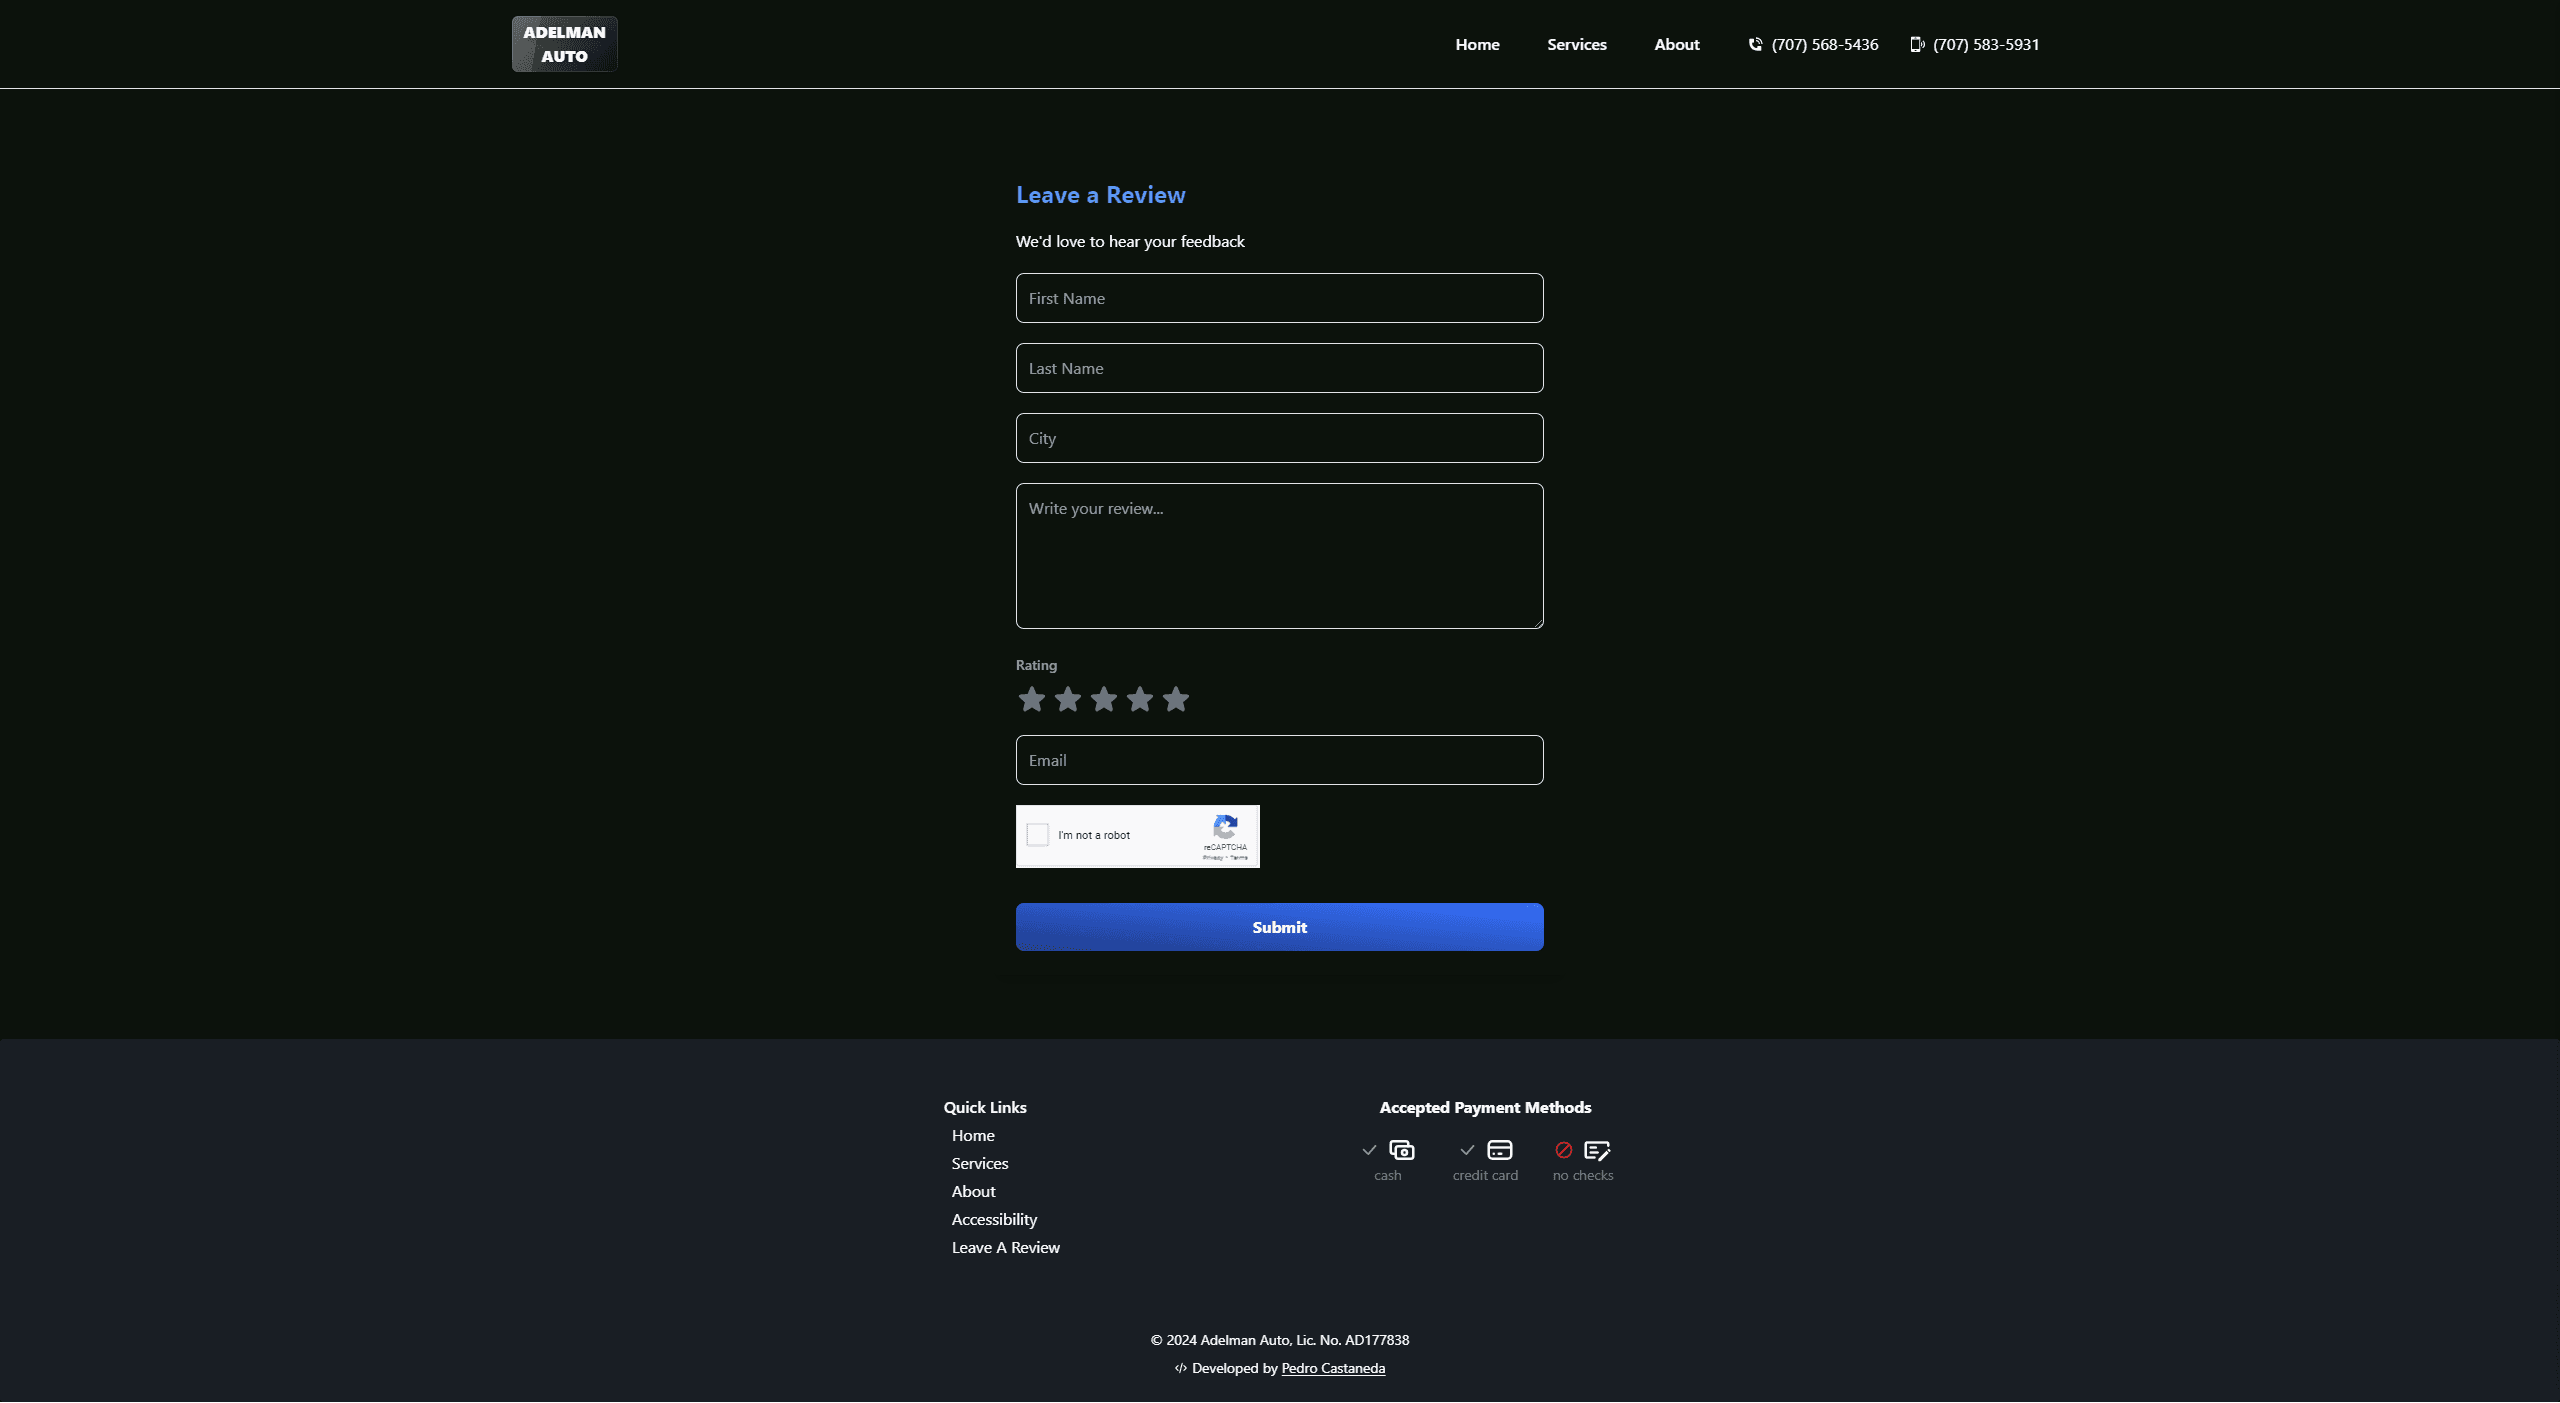Viewport: 2560px width, 1403px height.
Task: Select the fourth rating star
Action: click(1140, 699)
